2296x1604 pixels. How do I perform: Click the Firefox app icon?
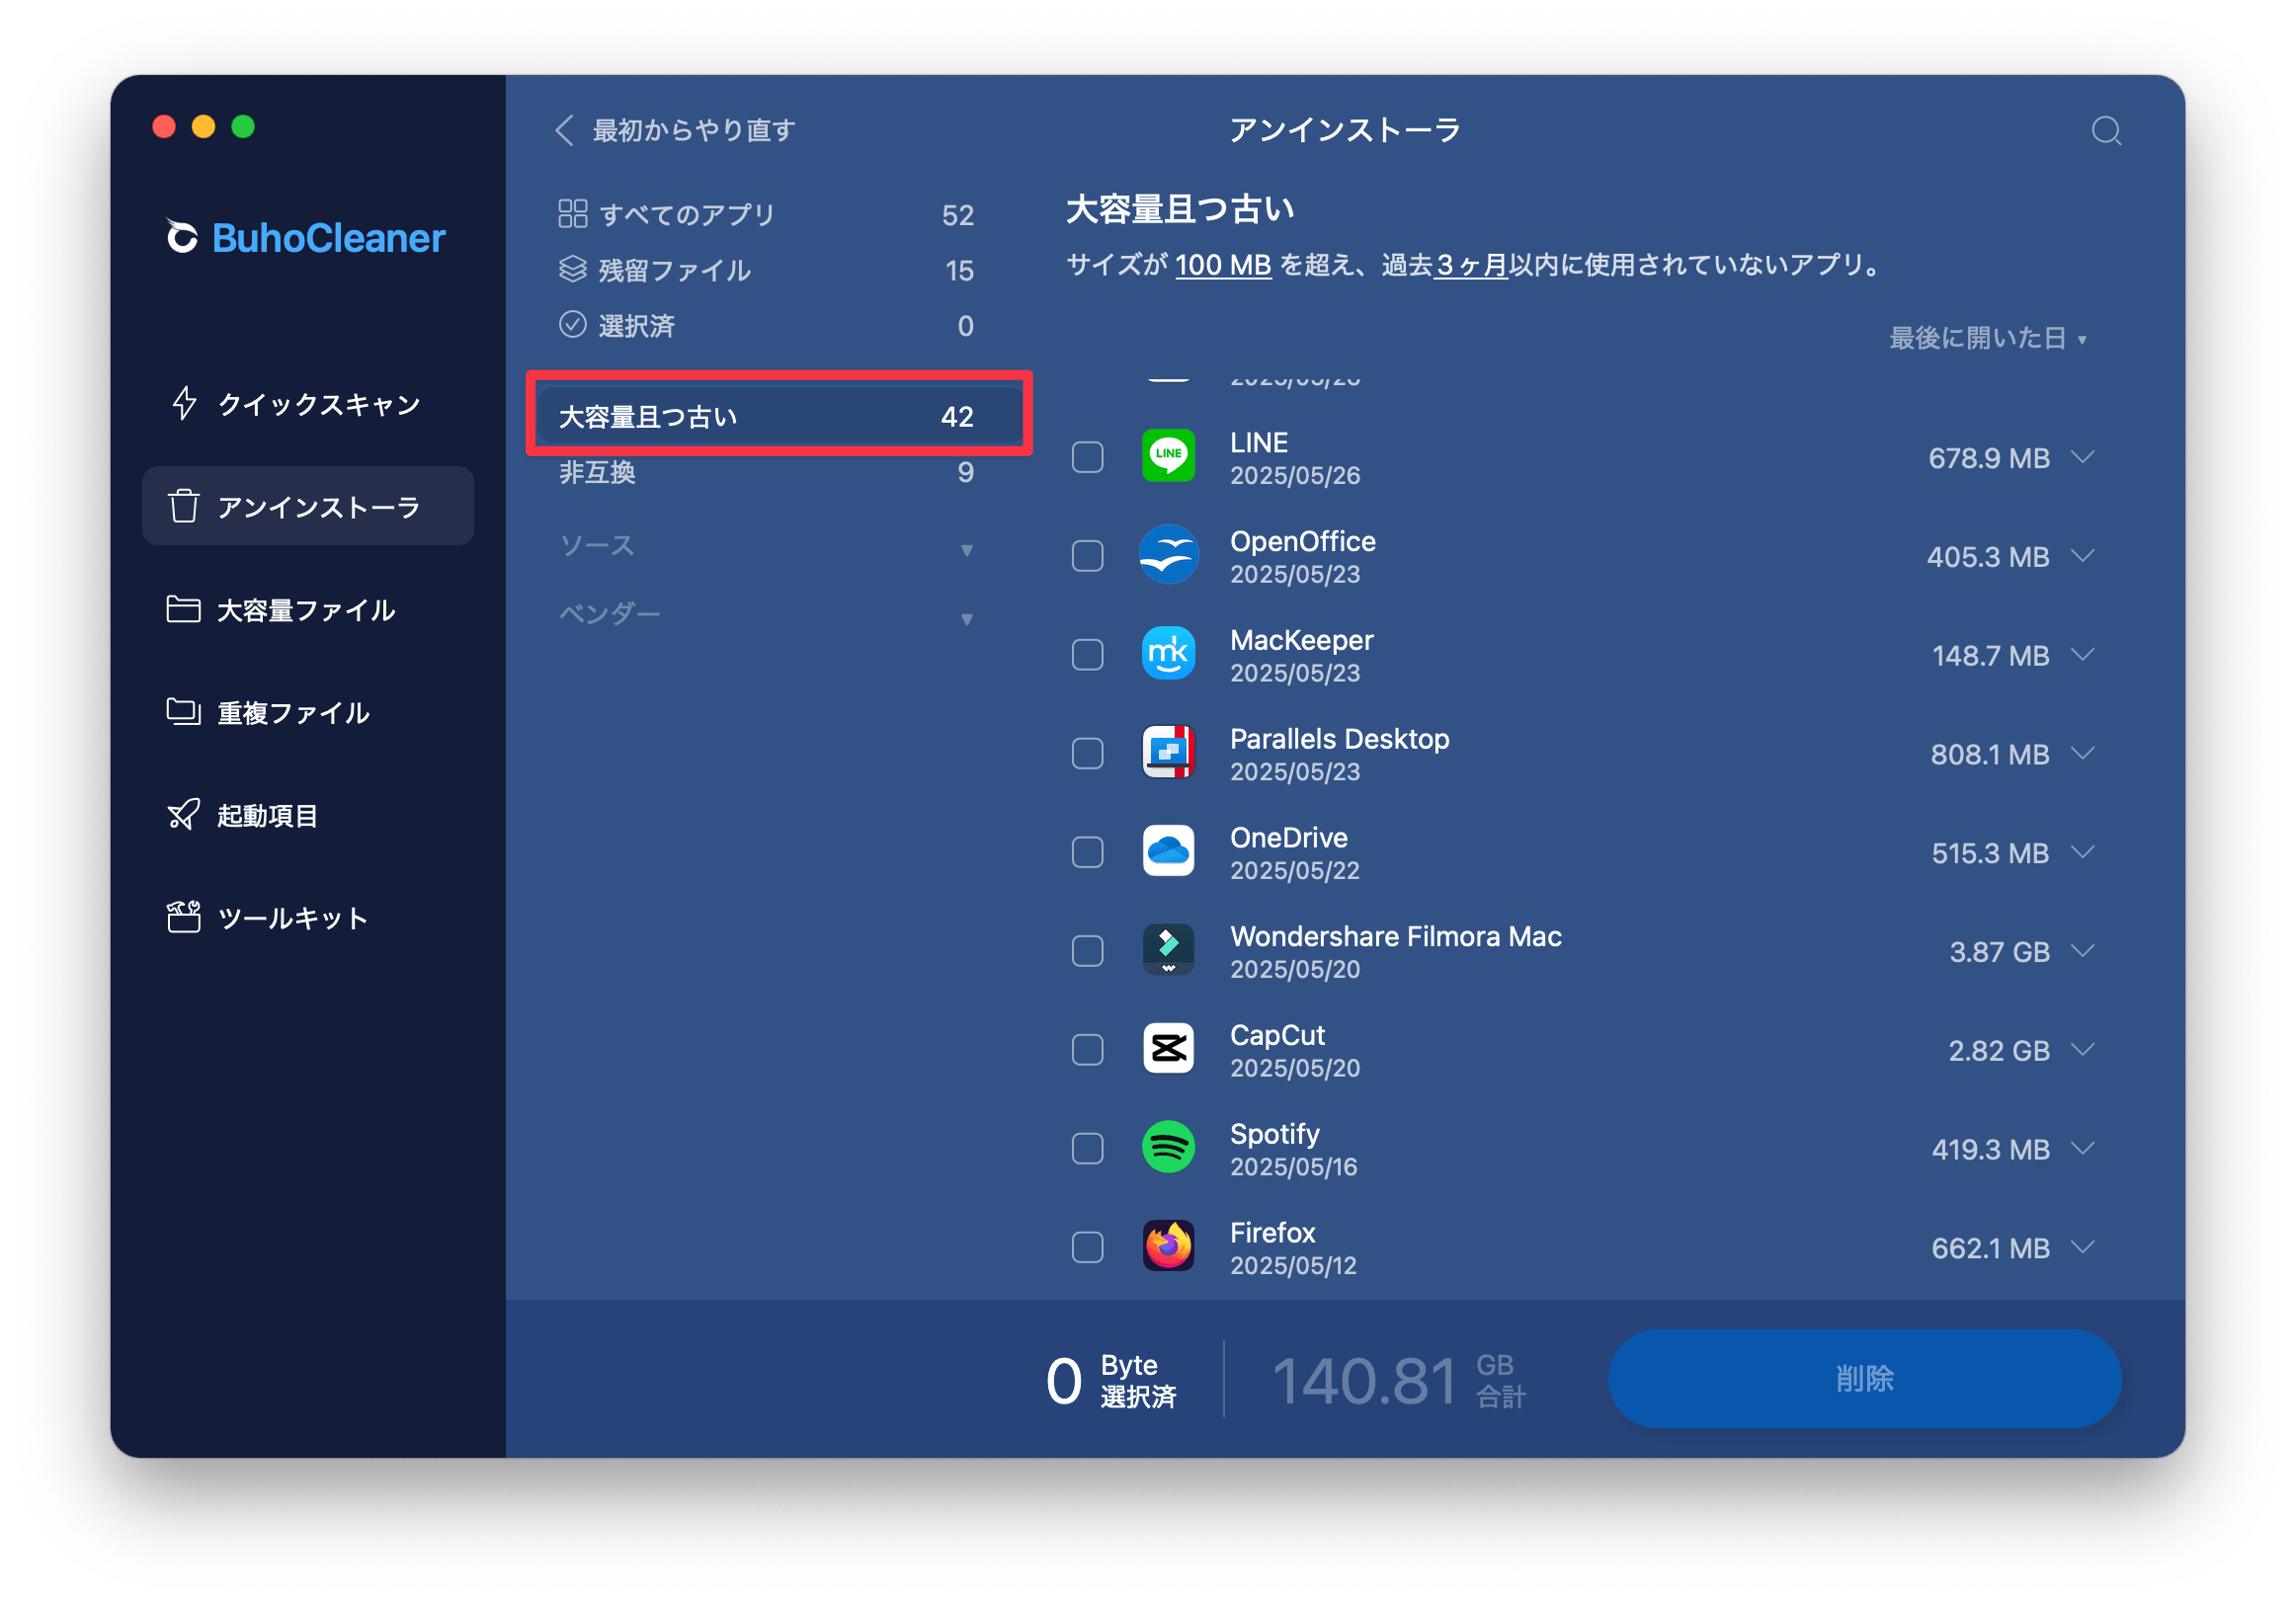click(x=1168, y=1247)
